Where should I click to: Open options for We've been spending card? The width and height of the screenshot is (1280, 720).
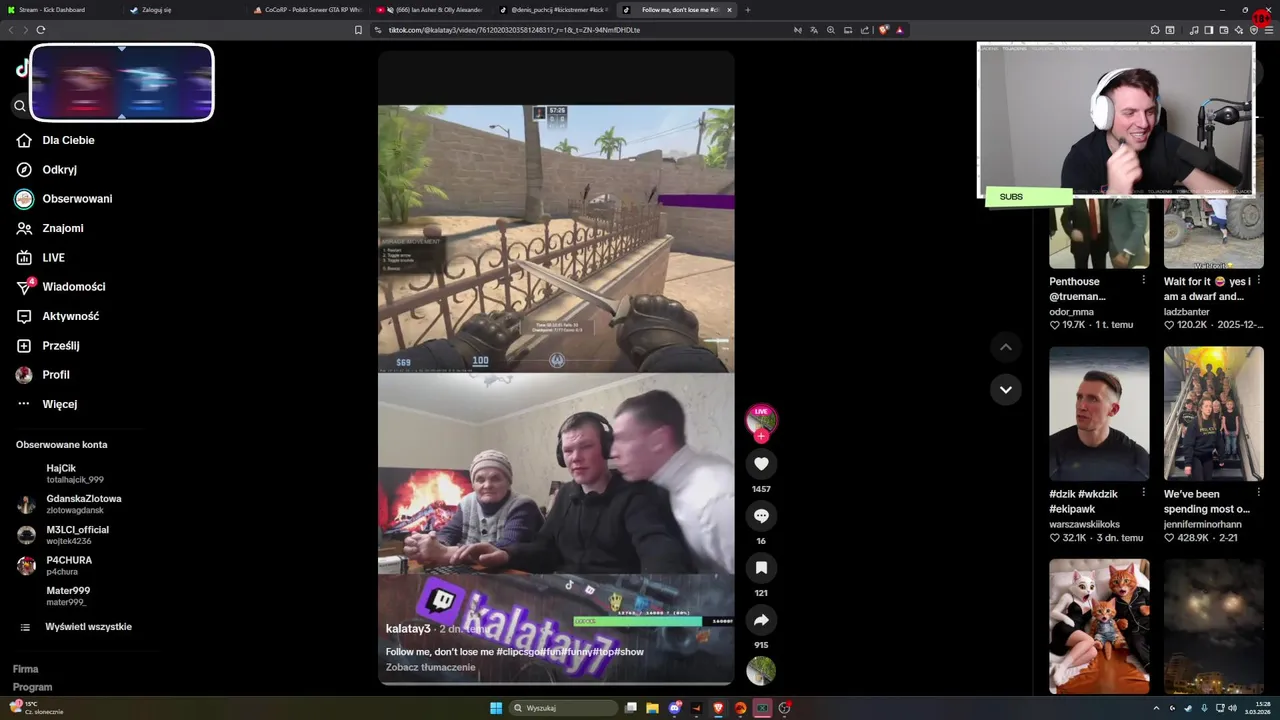[x=1258, y=493]
